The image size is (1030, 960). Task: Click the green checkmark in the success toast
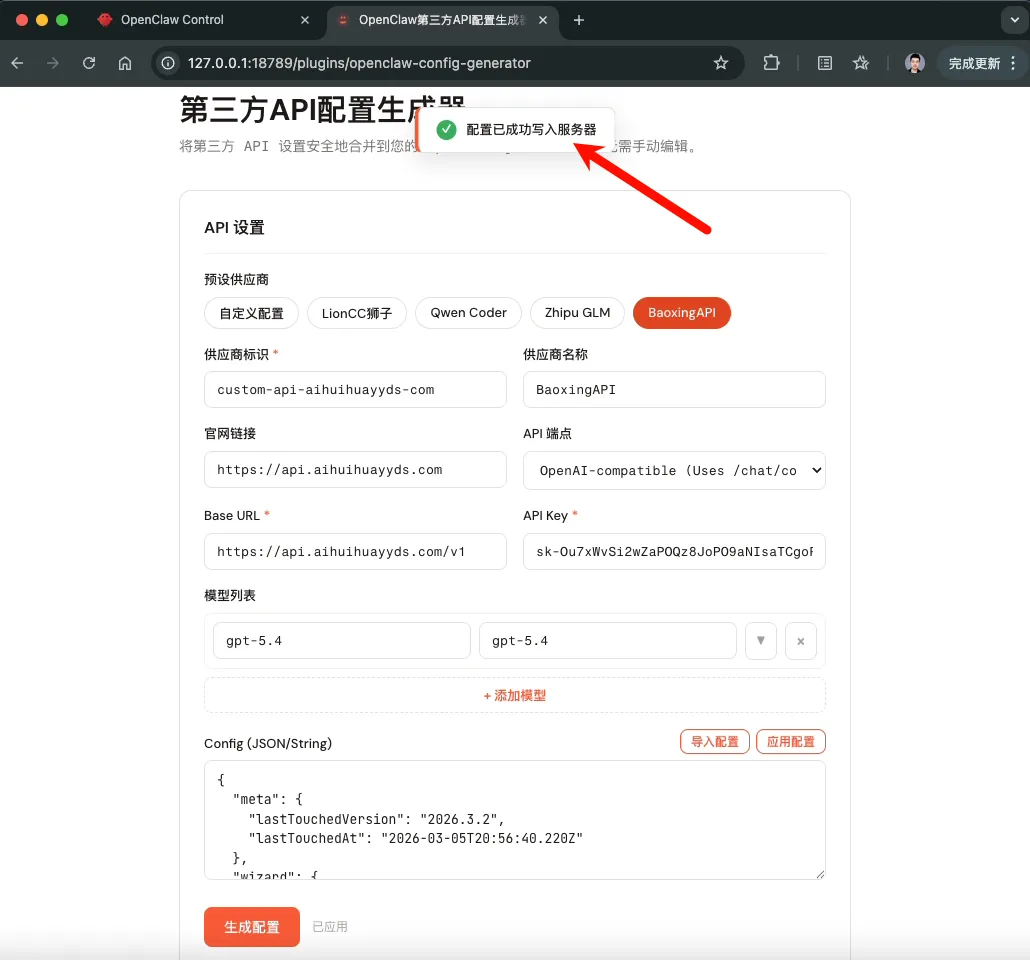click(447, 130)
